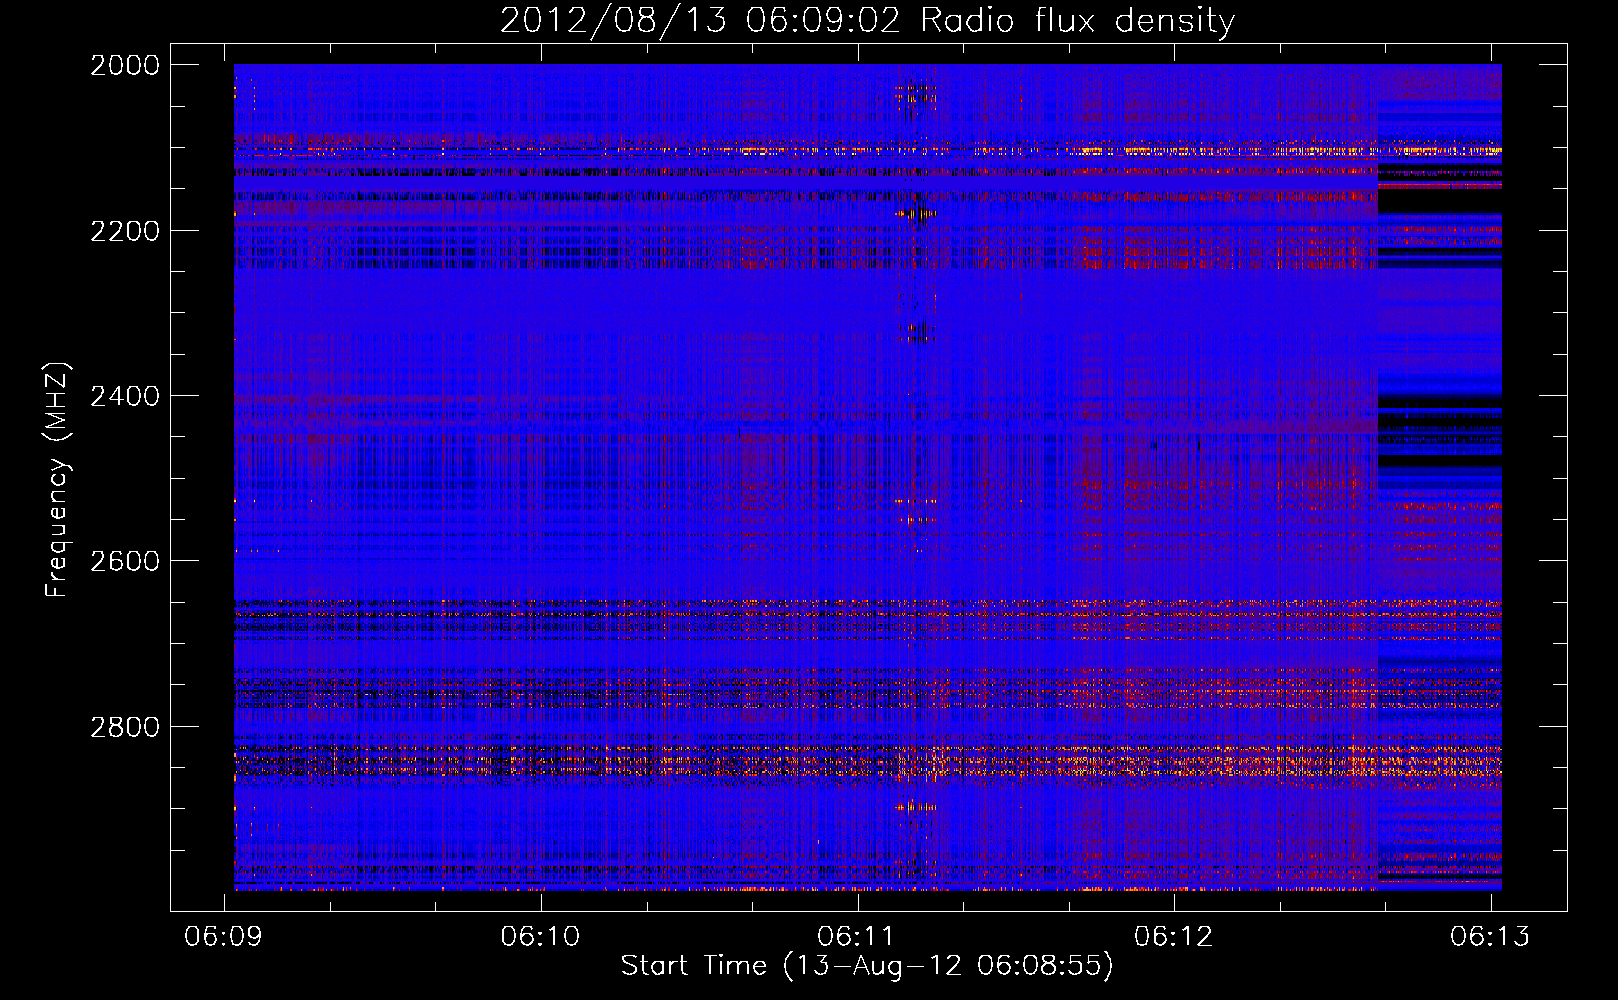Click the 2000 frequency axis label
This screenshot has width=1618, height=1000.
pos(125,65)
